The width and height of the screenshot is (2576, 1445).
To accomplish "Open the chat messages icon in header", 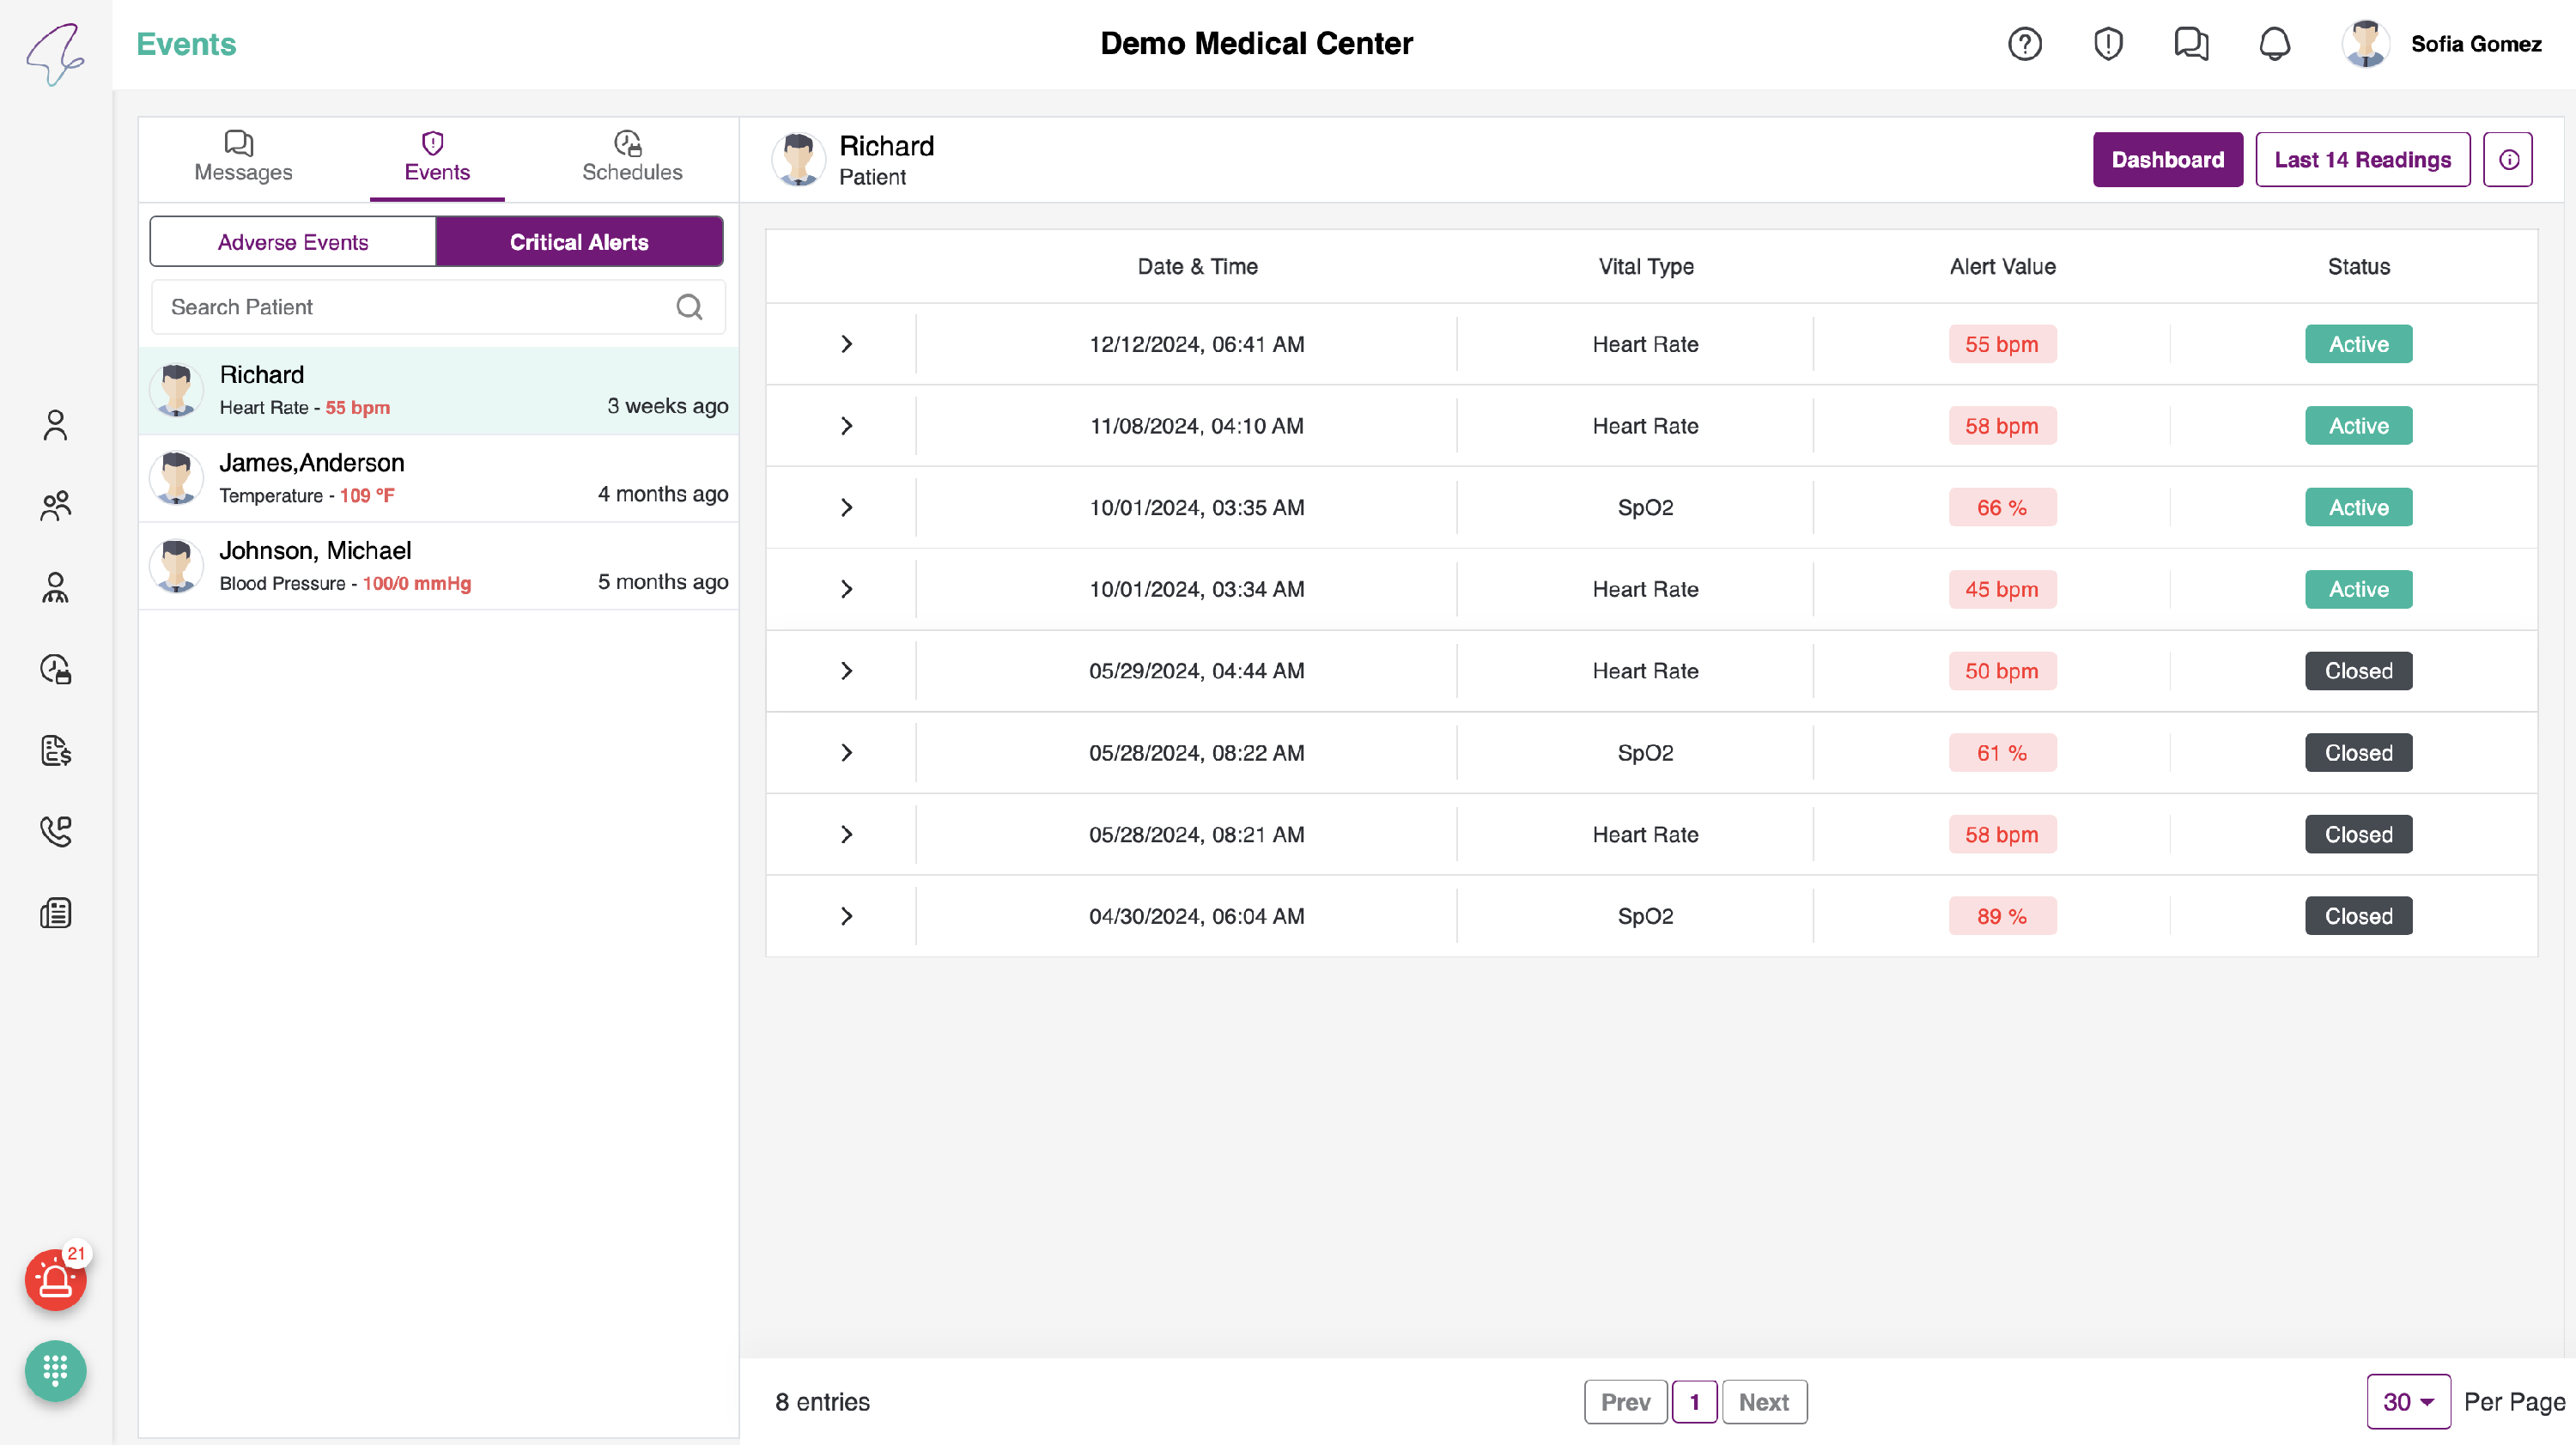I will 2191,44.
